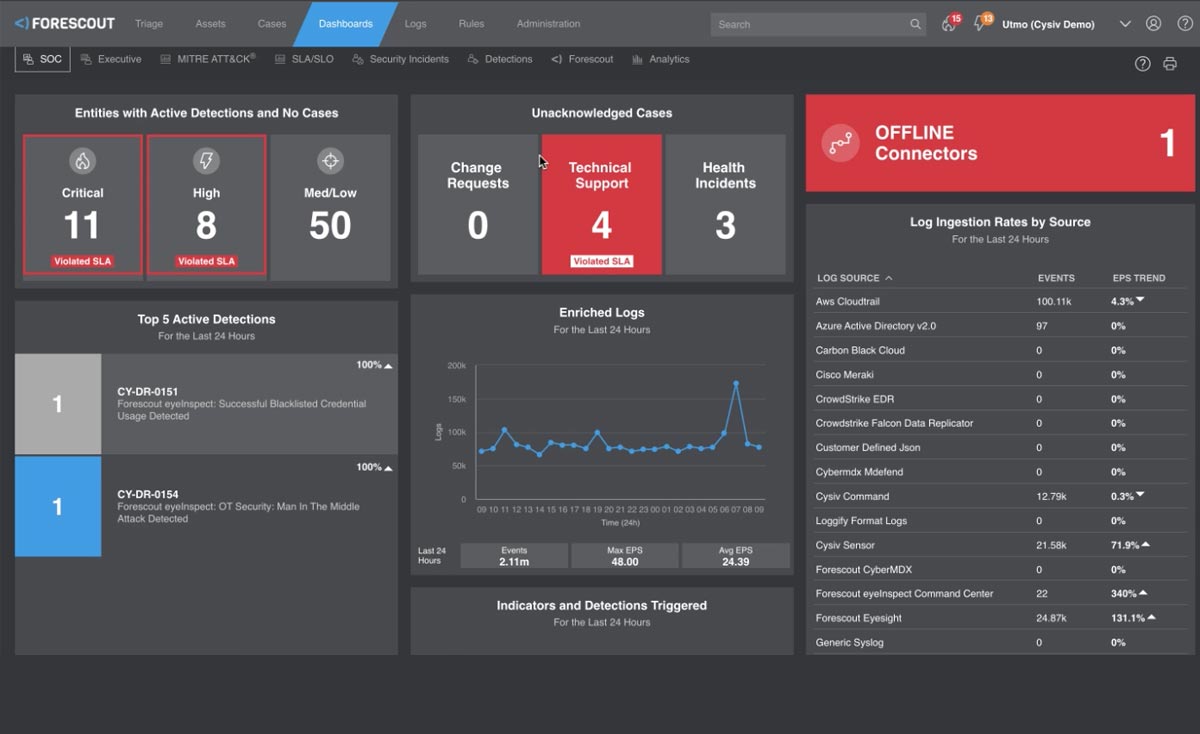The image size is (1200, 734).
Task: Sort by the EPS TREND column header
Action: pyautogui.click(x=1138, y=278)
